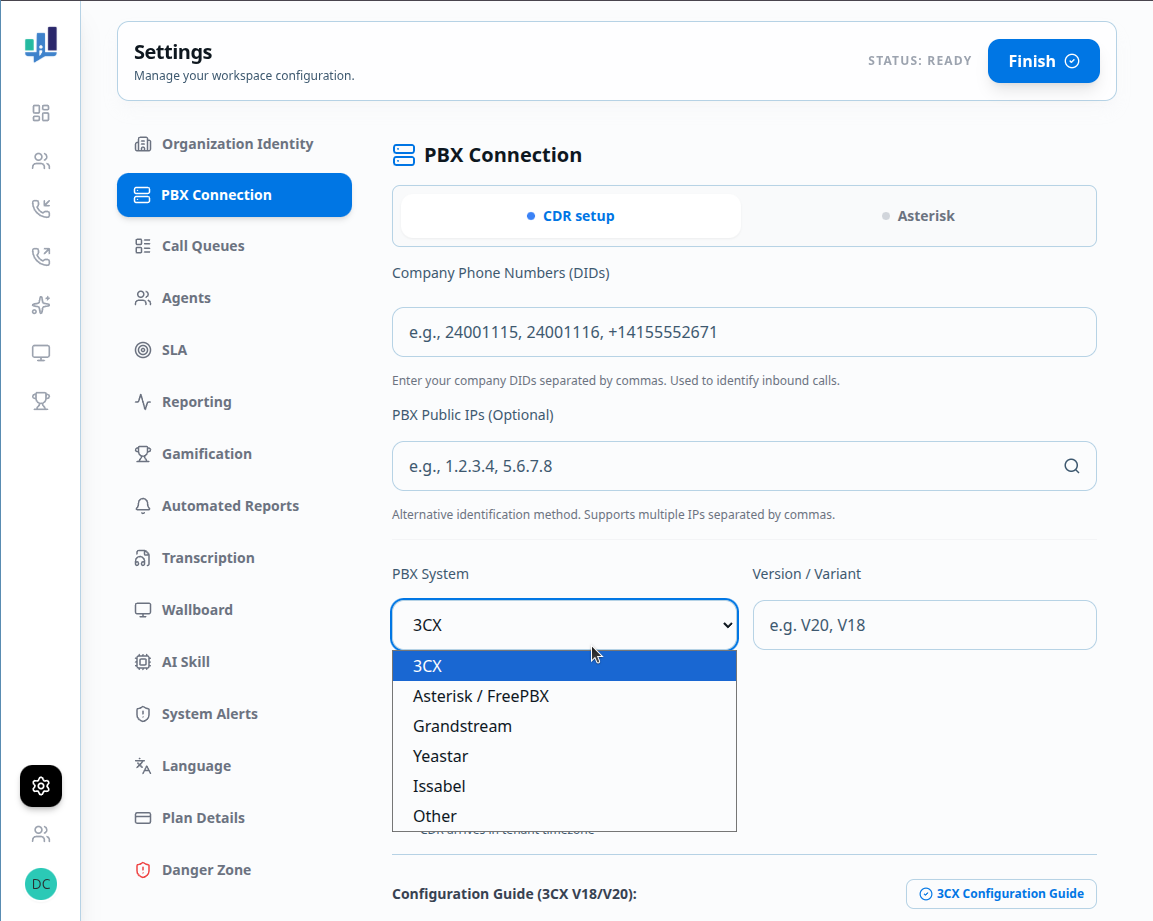
Task: Click the app logo in the sidebar
Action: click(x=40, y=44)
